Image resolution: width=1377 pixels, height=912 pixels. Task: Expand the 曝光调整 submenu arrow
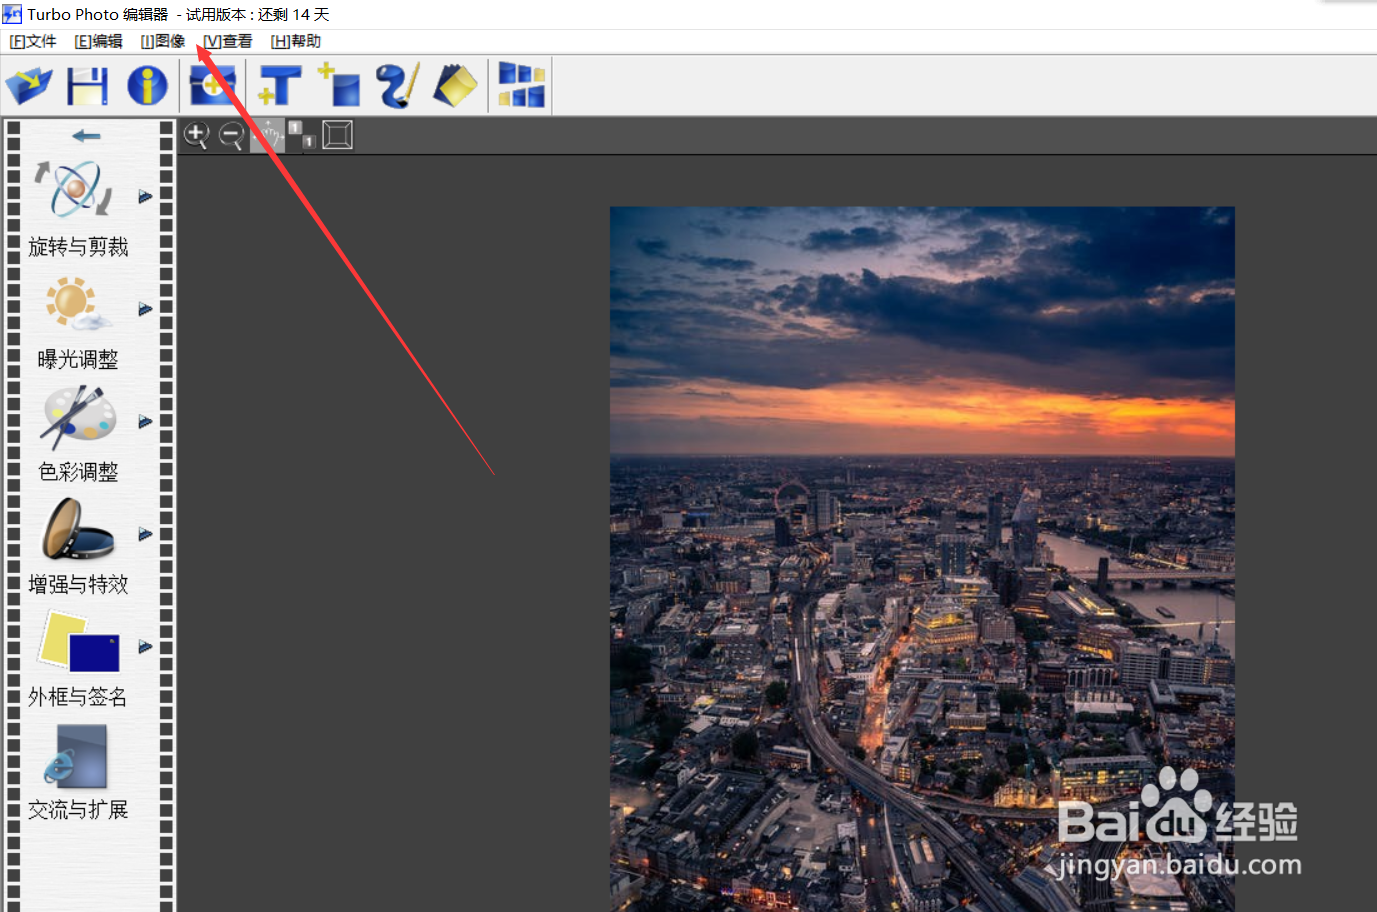pyautogui.click(x=145, y=309)
